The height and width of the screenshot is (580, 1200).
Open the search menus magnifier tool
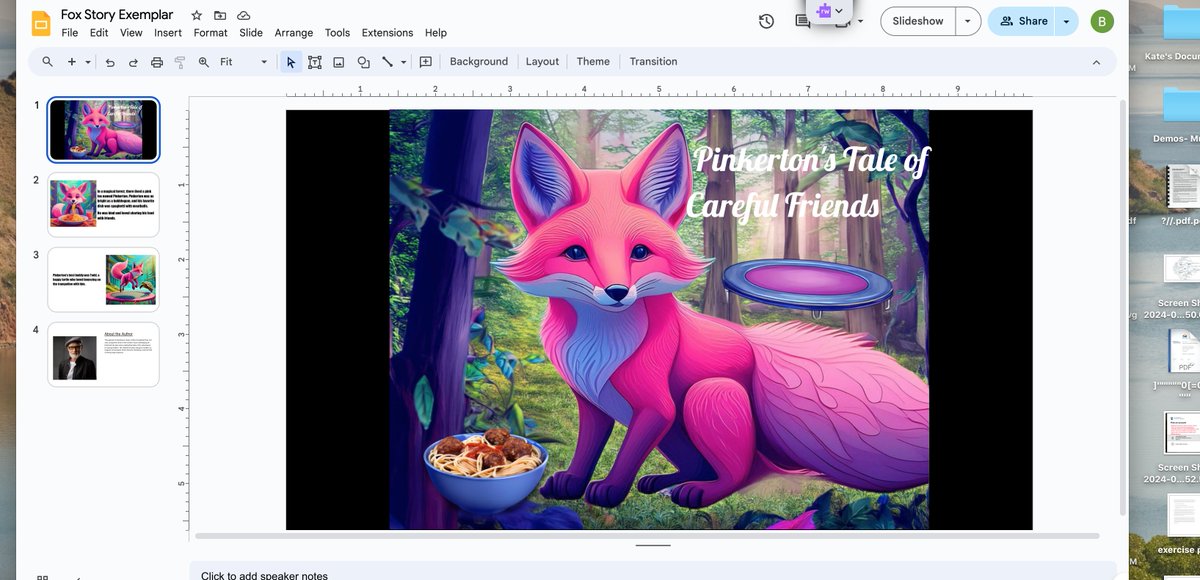(x=47, y=62)
